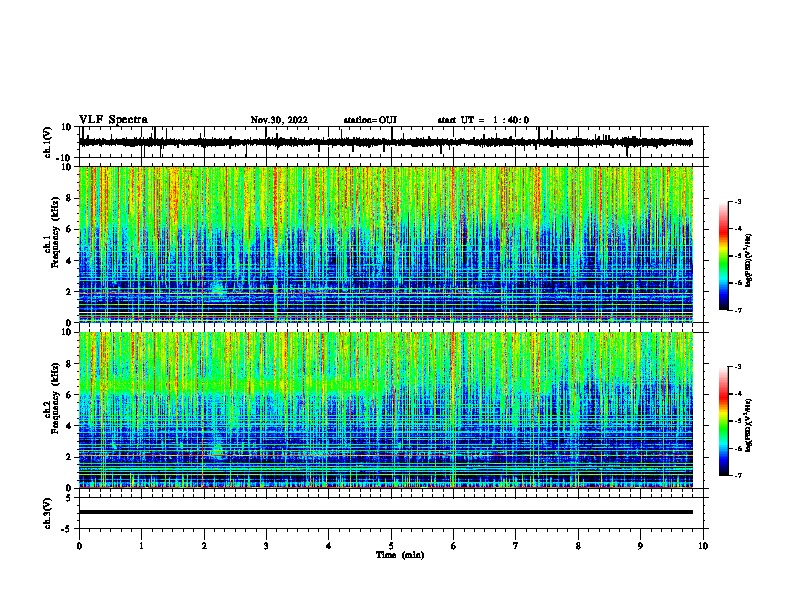The height and width of the screenshot is (612, 792).
Task: Click the date 'Nov.30, 2022' in header
Action: pos(279,120)
